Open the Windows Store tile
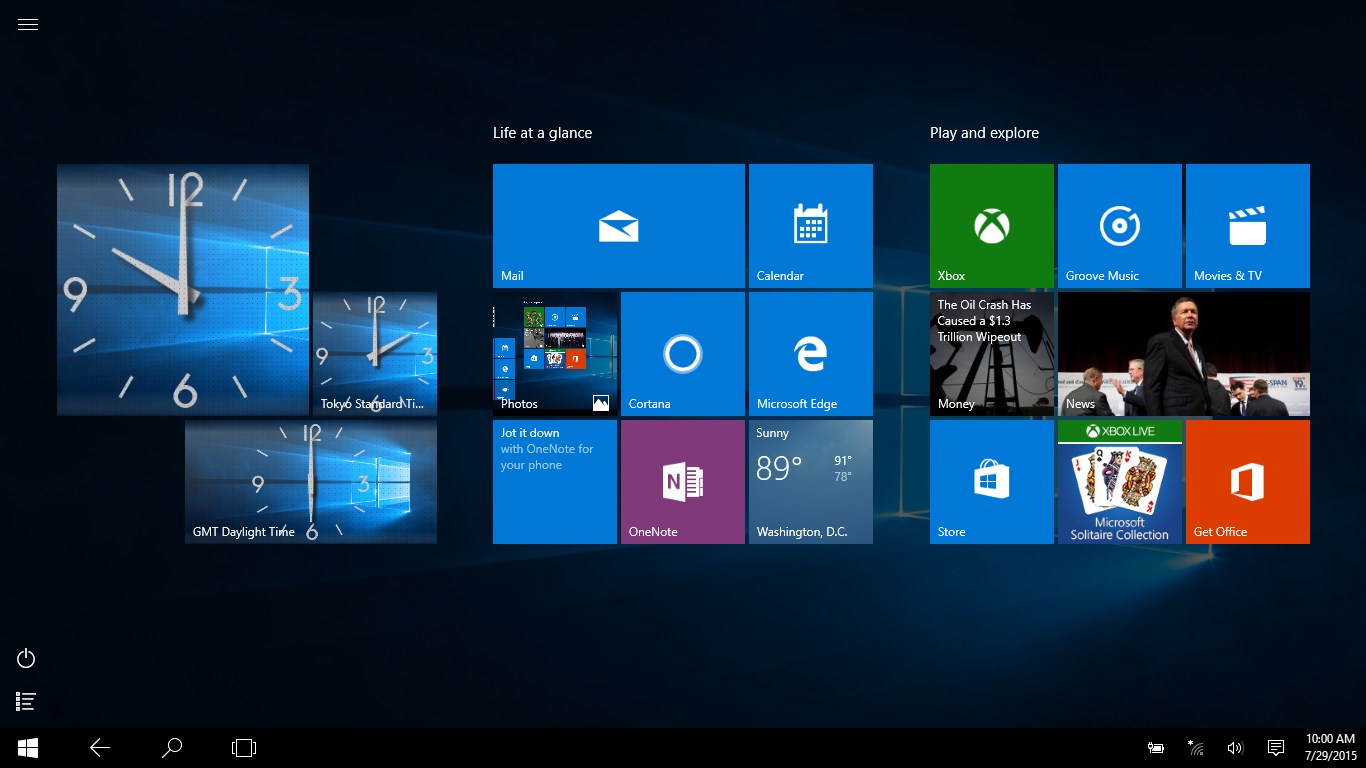Image resolution: width=1366 pixels, height=768 pixels. point(991,481)
